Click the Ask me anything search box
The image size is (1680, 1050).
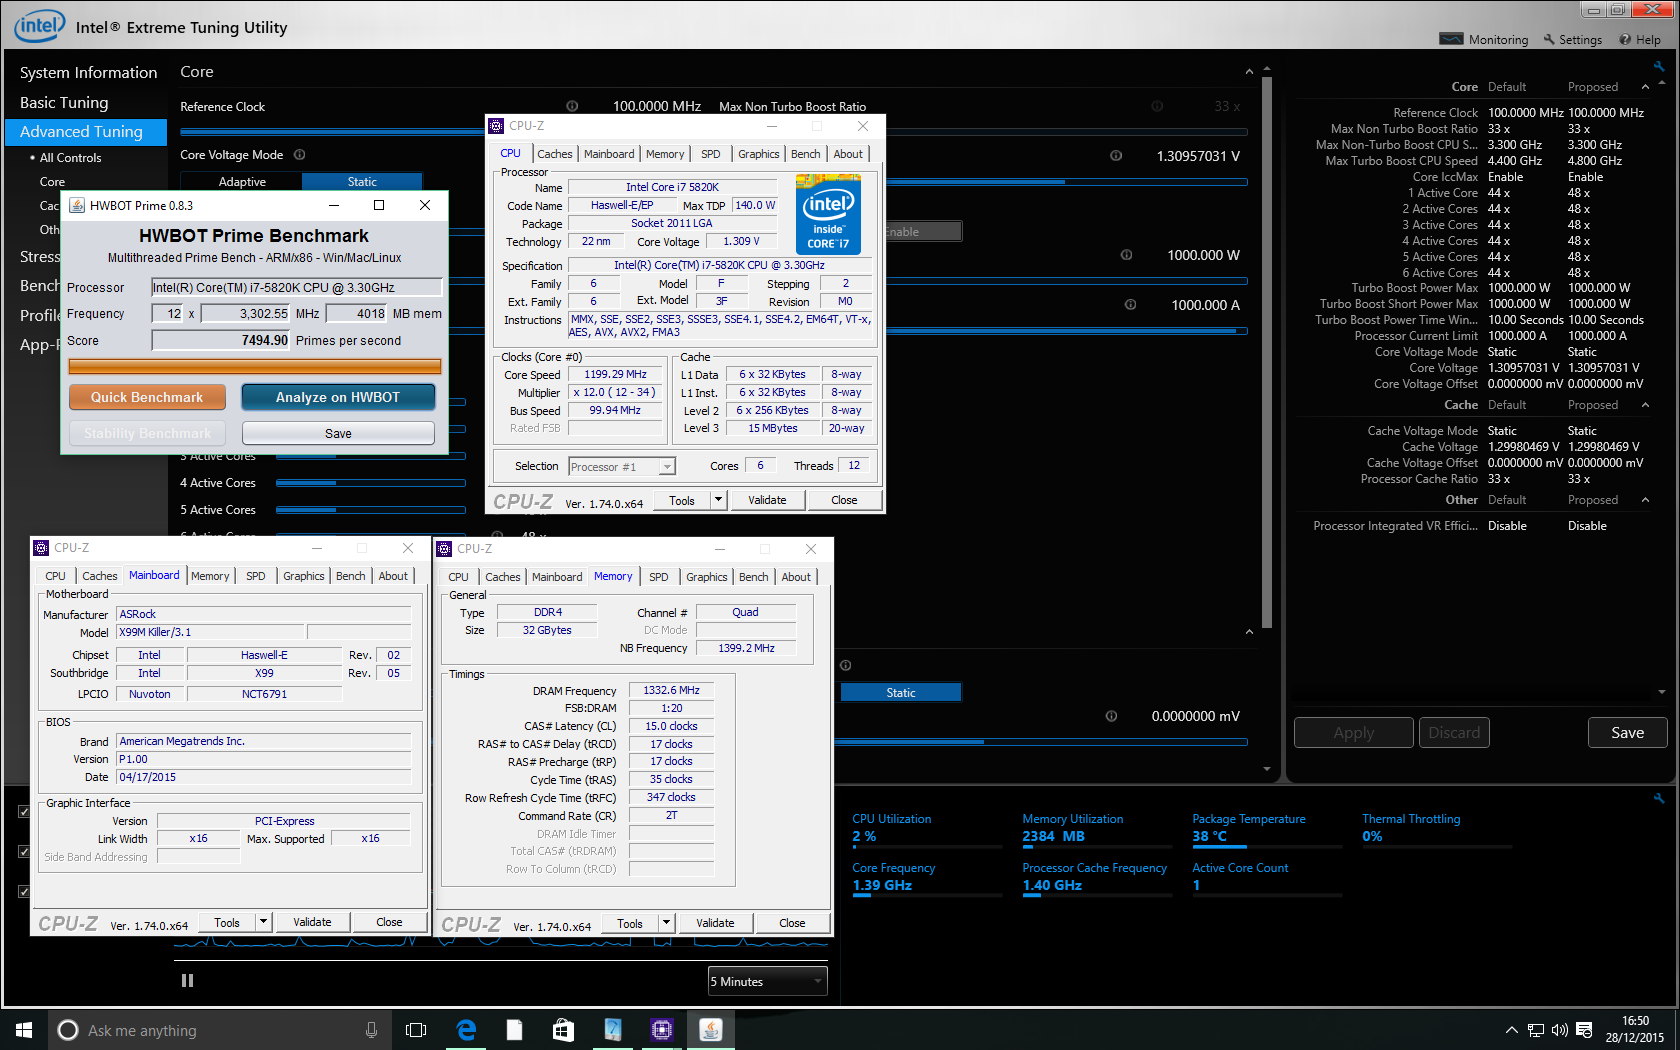[x=220, y=1030]
